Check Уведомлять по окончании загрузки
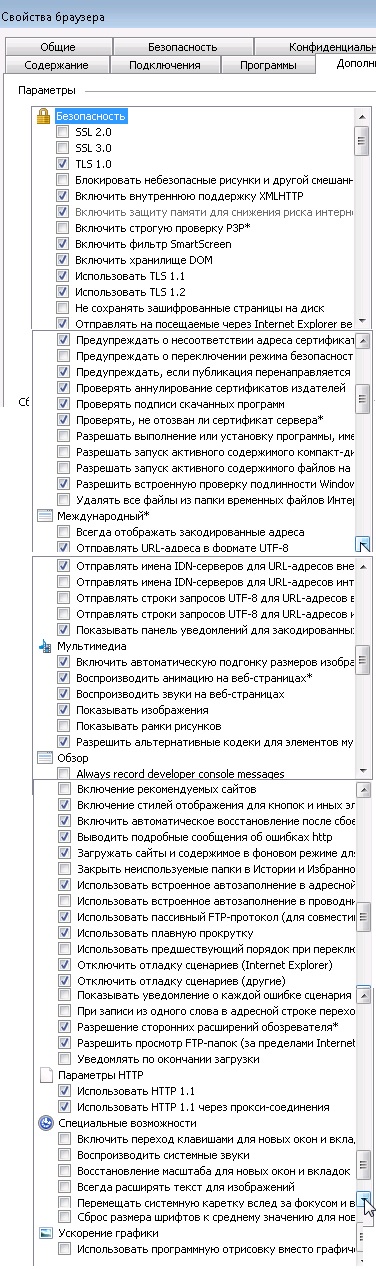The width and height of the screenshot is (376, 1269). pyautogui.click(x=64, y=1060)
